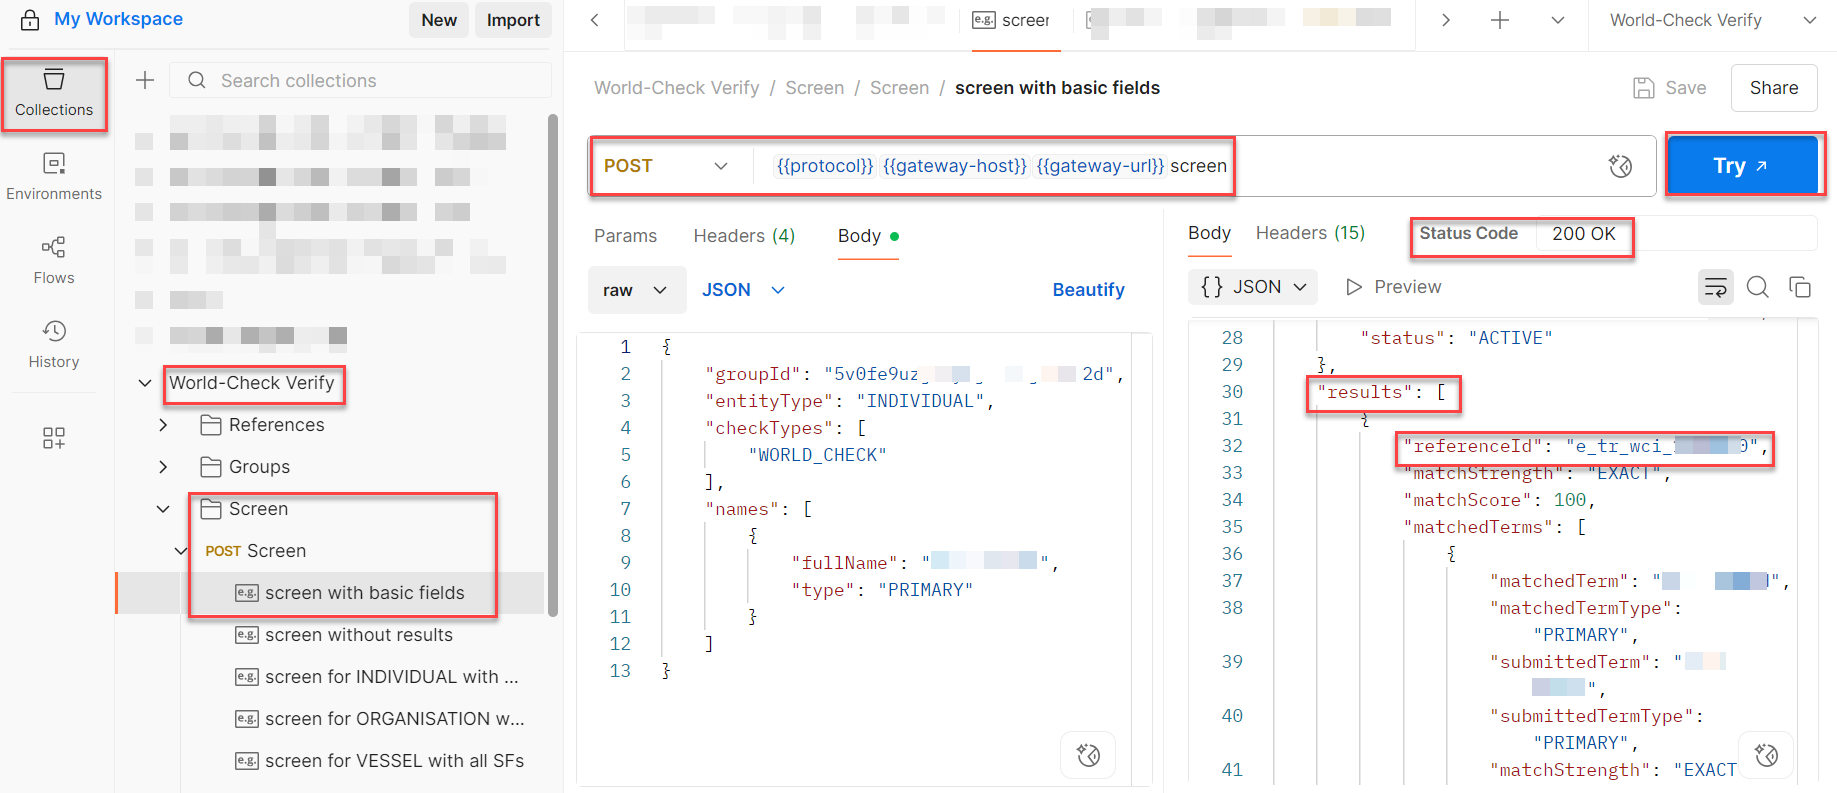This screenshot has height=793, width=1837.
Task: Click the Try button
Action: pos(1741,166)
